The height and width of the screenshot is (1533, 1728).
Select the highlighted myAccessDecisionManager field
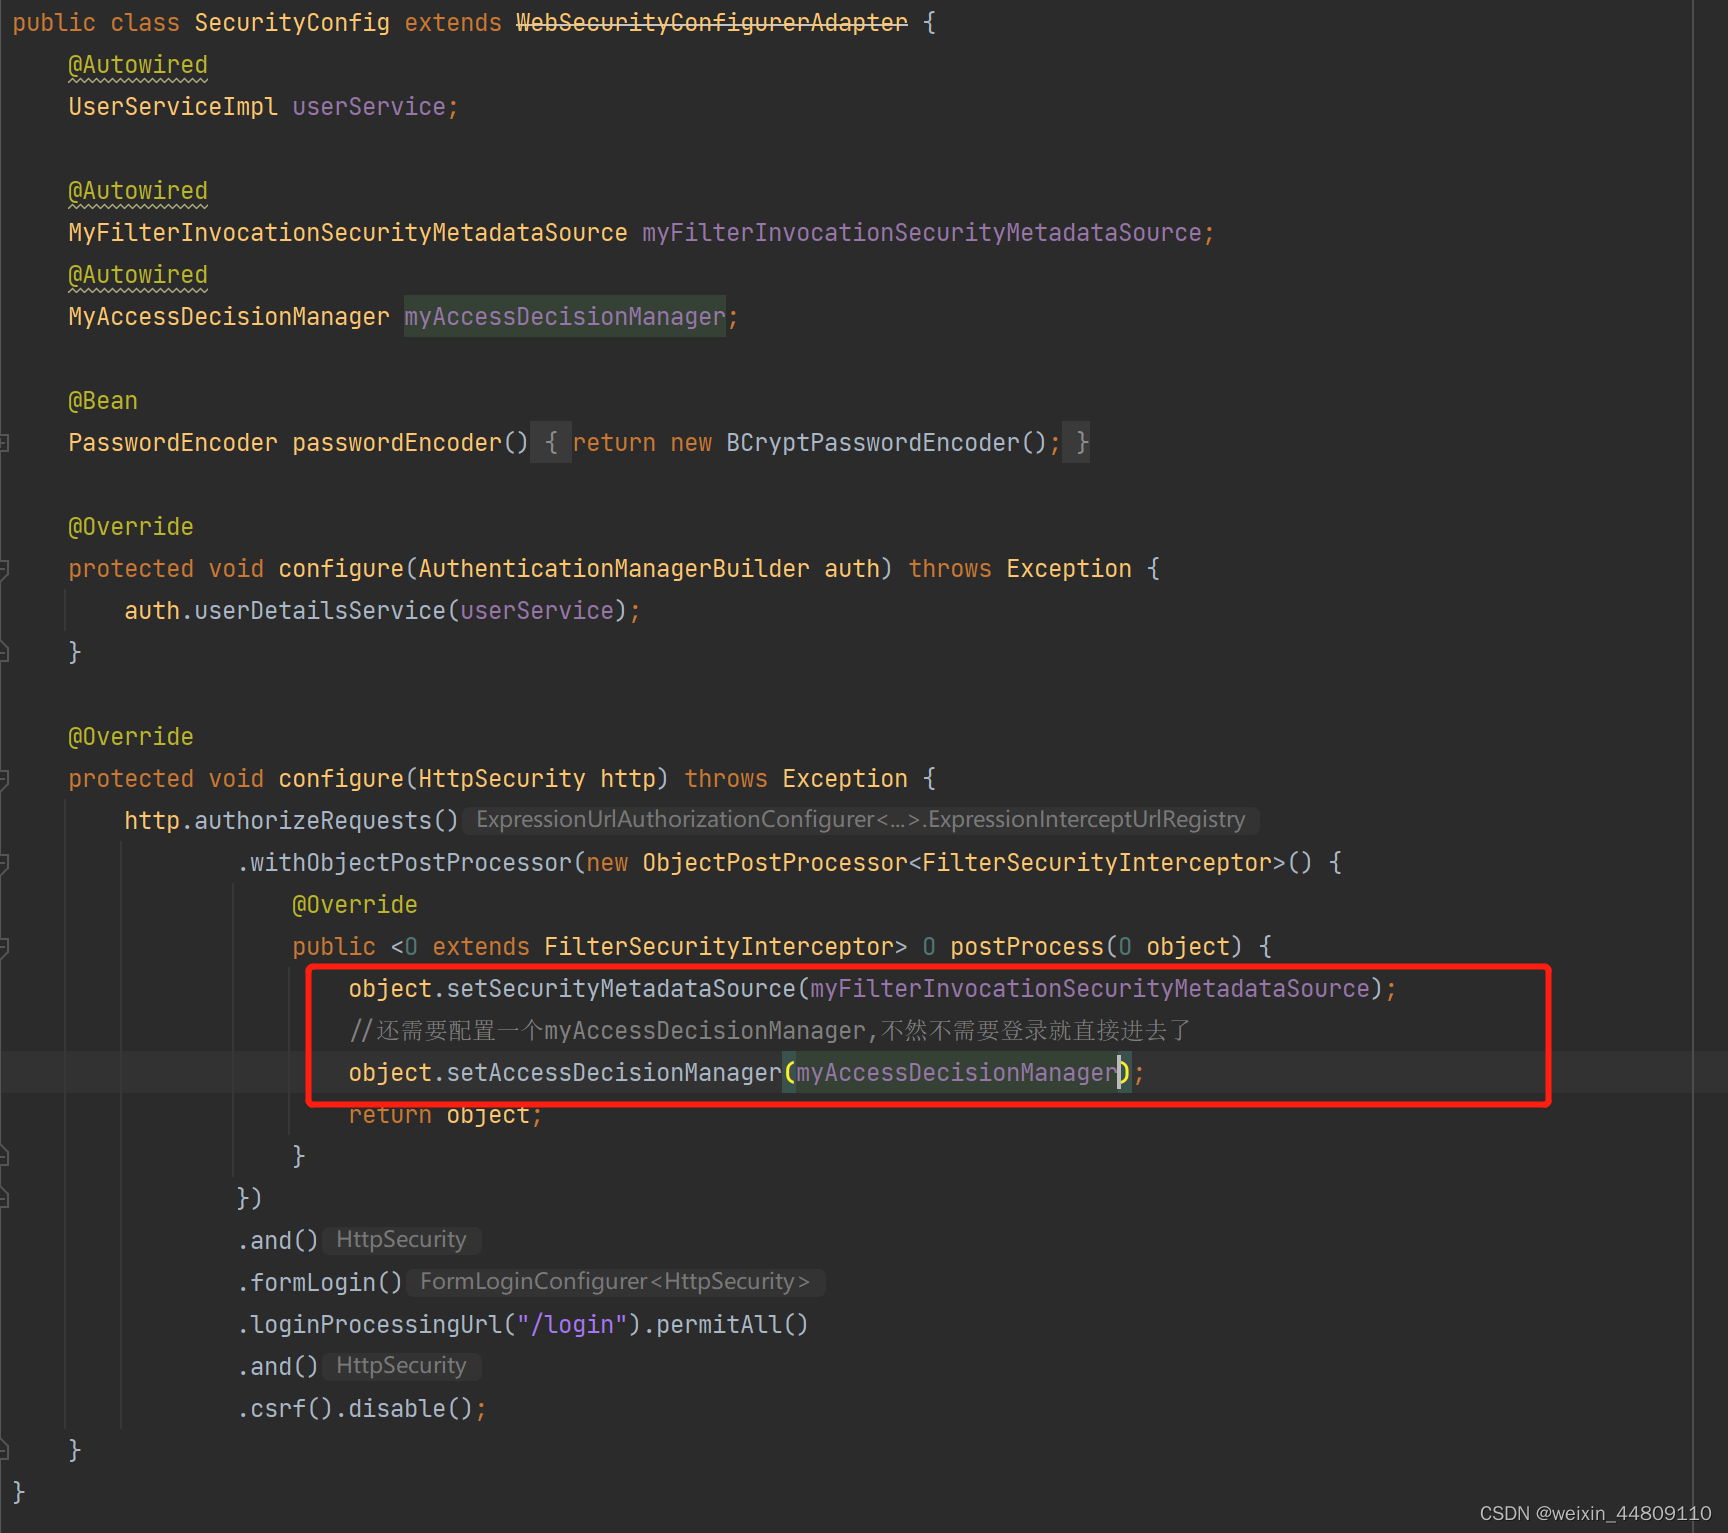563,316
